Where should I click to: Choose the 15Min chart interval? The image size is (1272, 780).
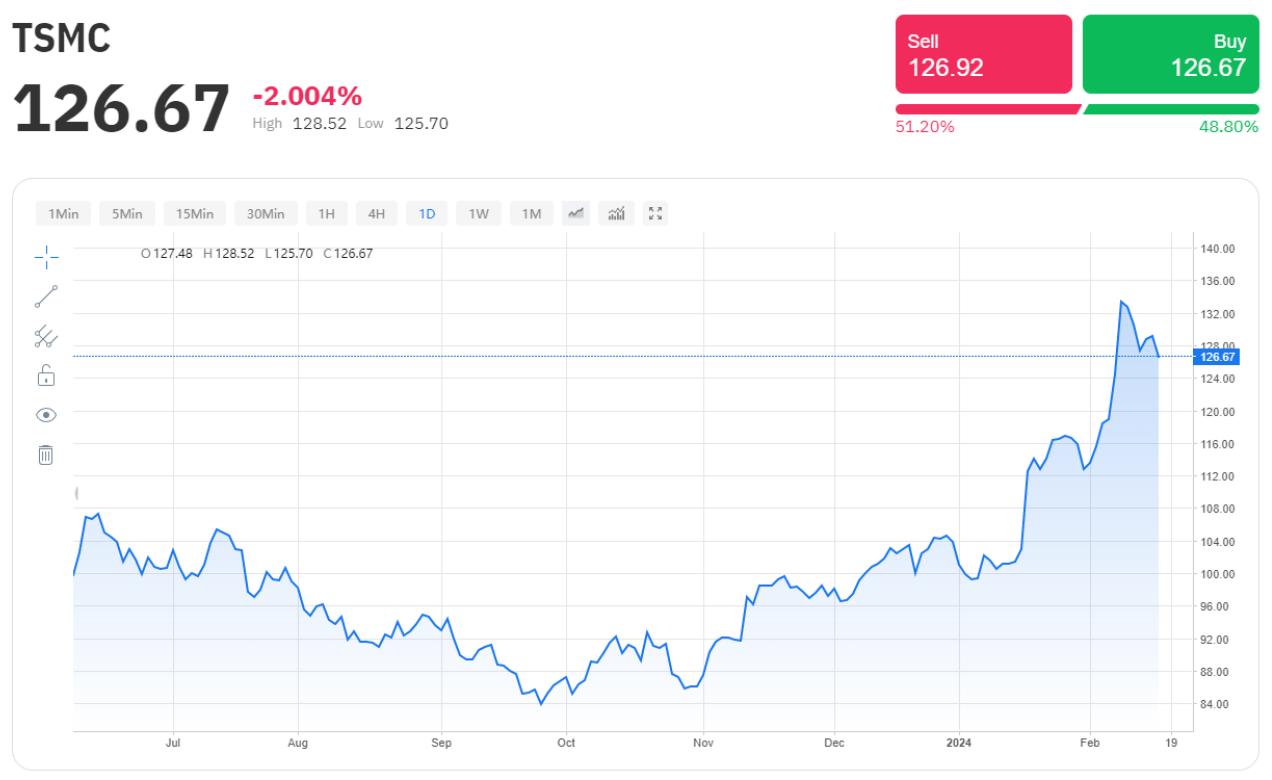195,214
